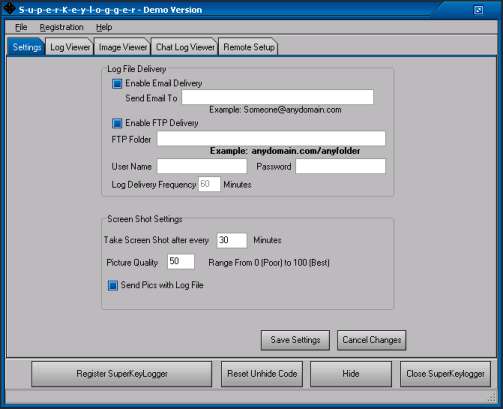503x409 pixels.
Task: Toggle Send Pics with Log File checkbox
Action: click(x=113, y=286)
